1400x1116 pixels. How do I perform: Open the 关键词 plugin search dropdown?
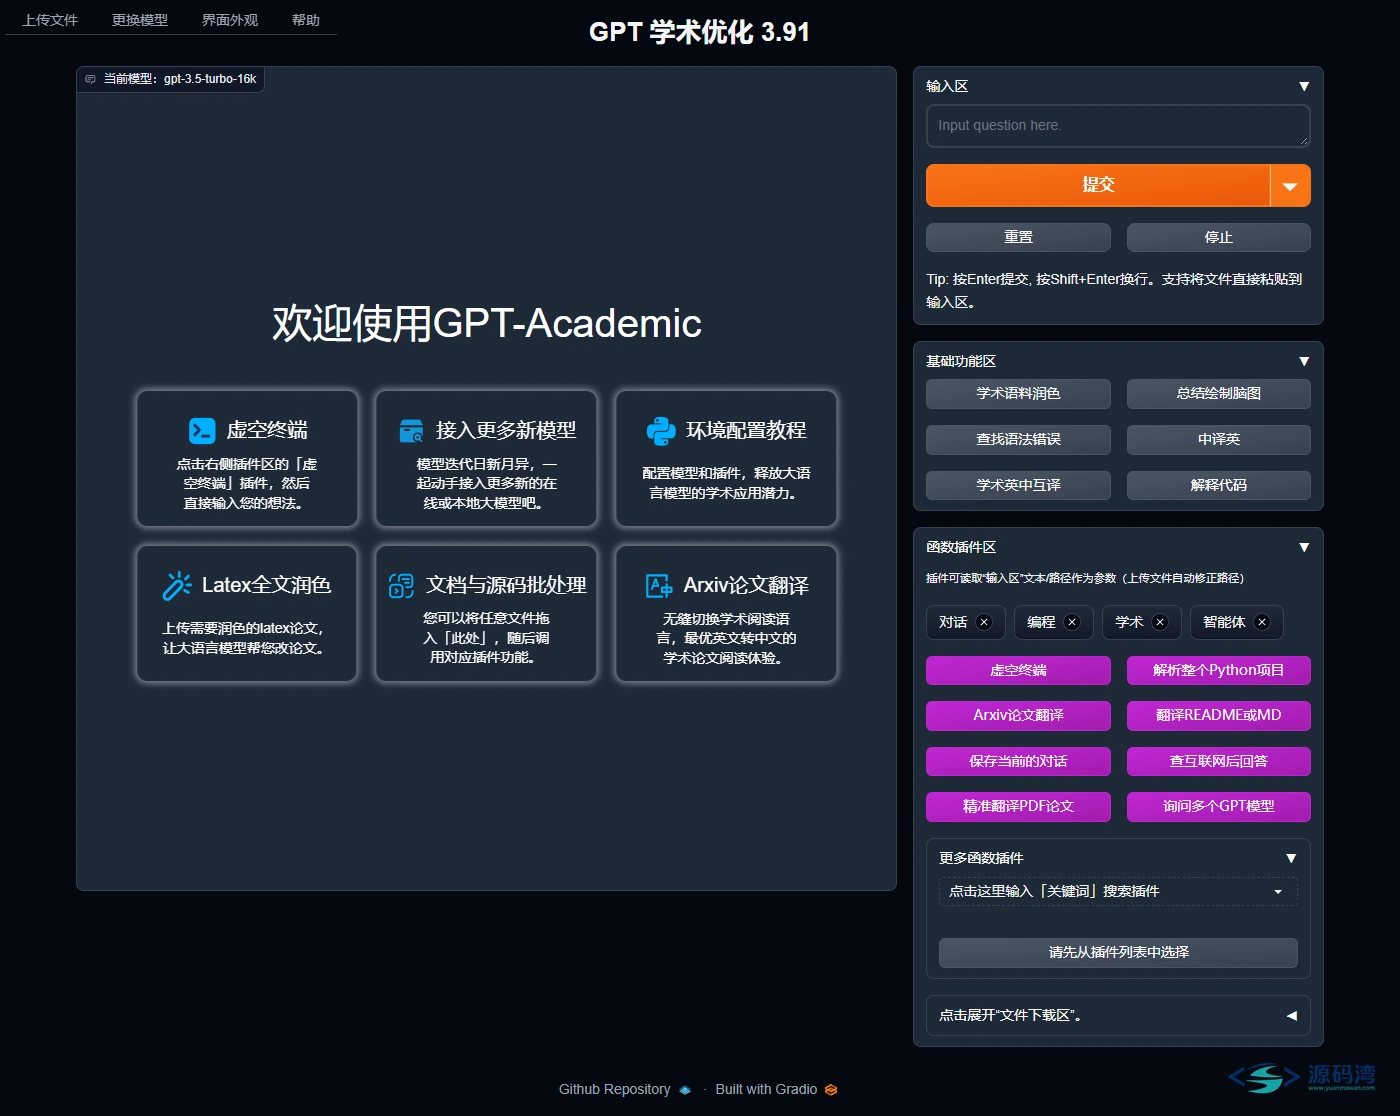click(1118, 891)
